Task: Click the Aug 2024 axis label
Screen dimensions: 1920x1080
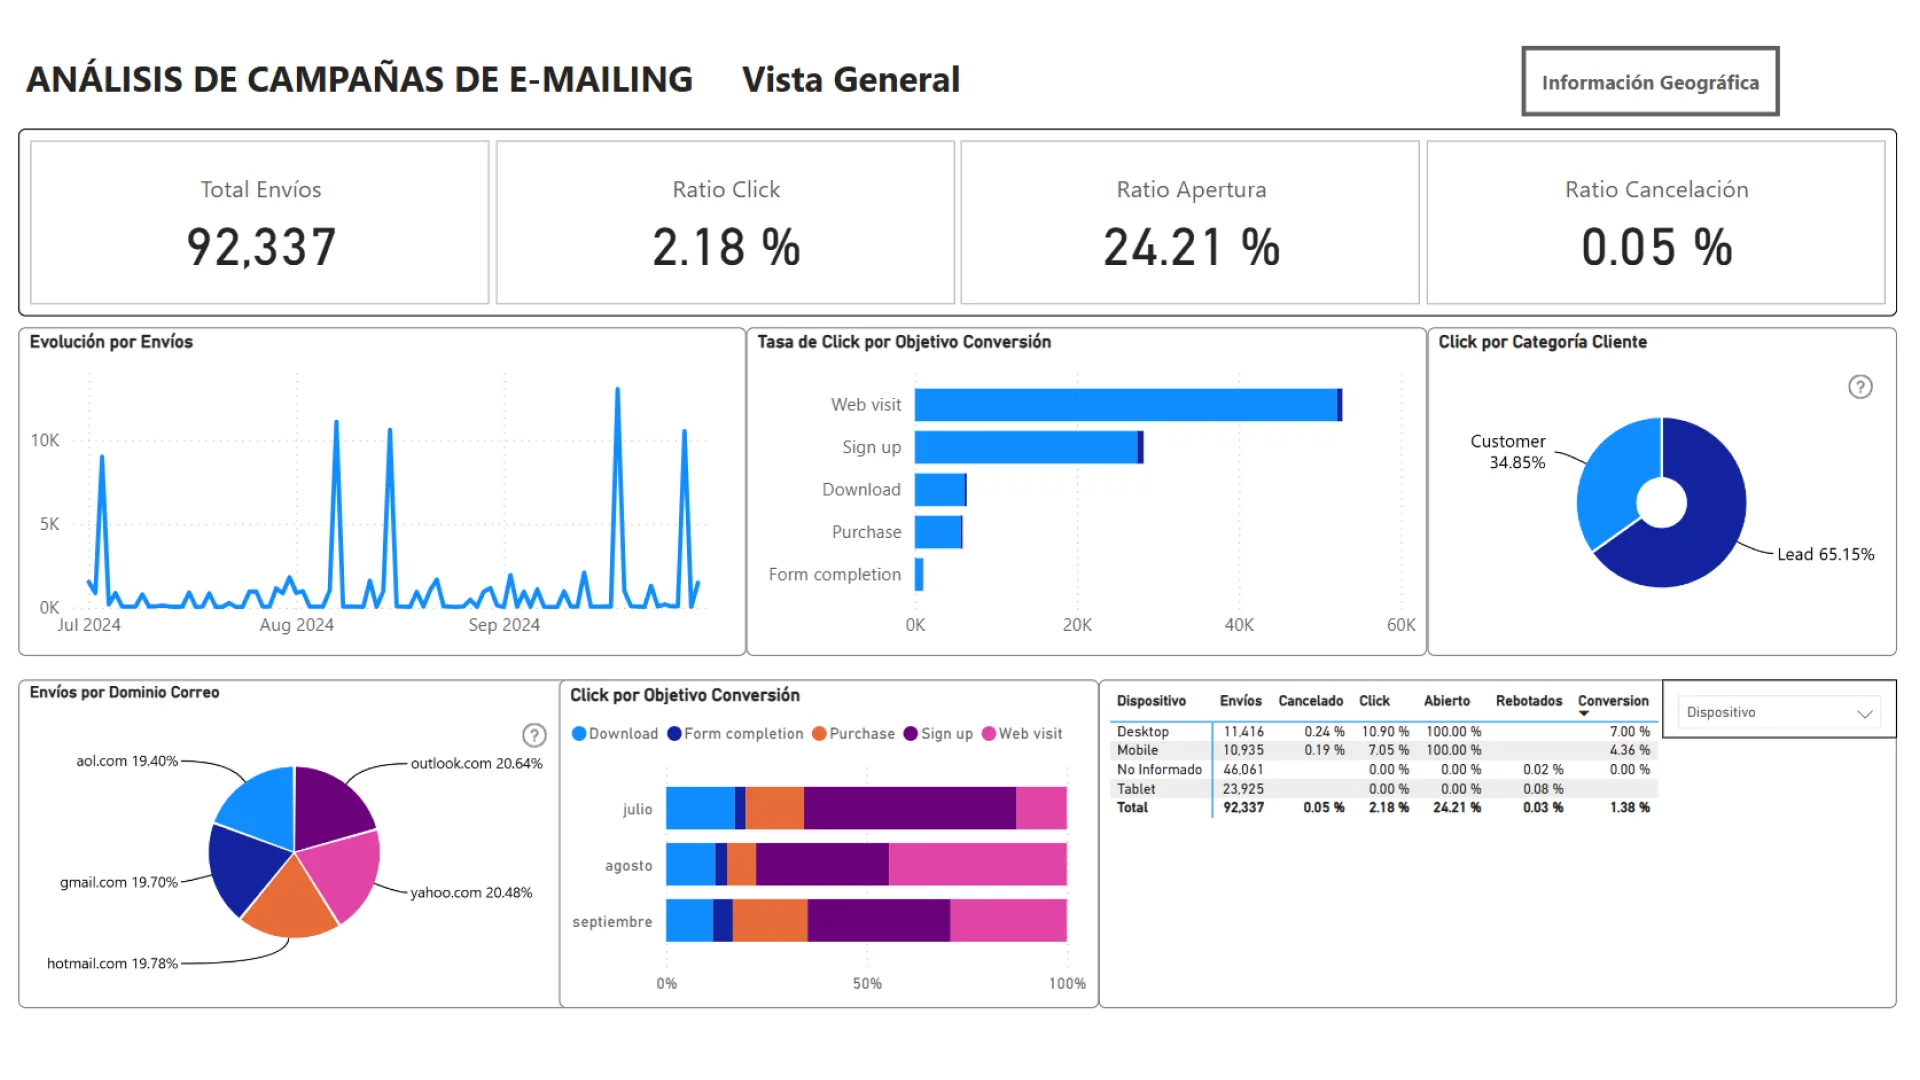Action: [x=296, y=625]
